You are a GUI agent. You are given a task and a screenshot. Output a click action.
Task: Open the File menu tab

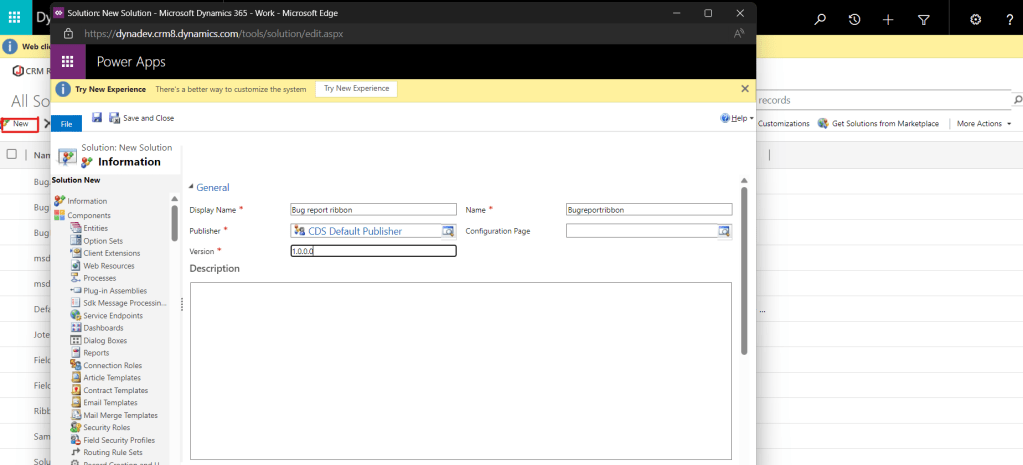[x=66, y=124]
